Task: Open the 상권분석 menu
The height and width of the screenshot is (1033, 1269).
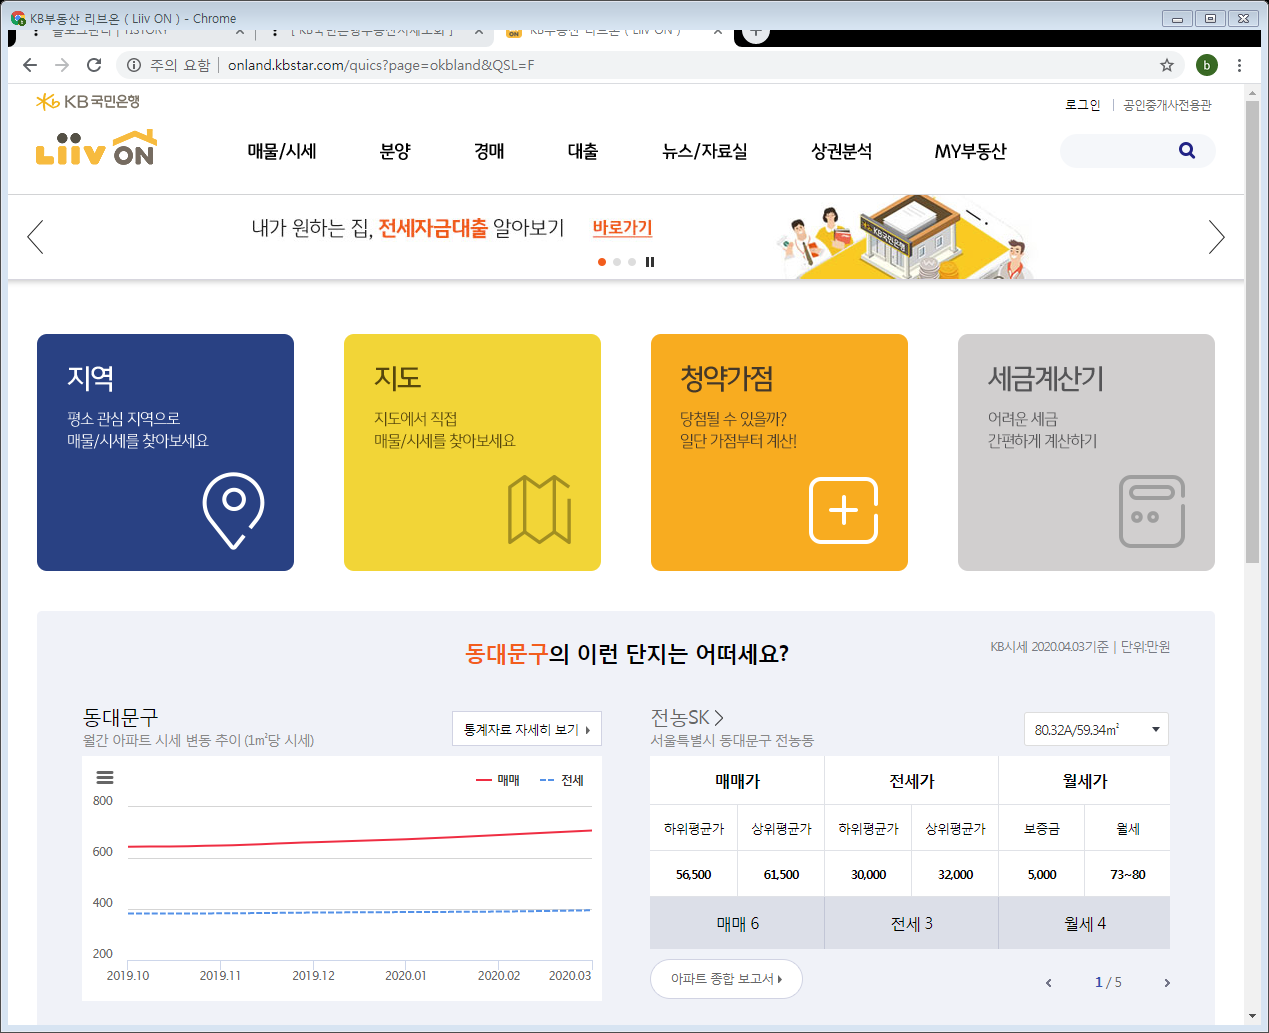Action: pos(841,151)
